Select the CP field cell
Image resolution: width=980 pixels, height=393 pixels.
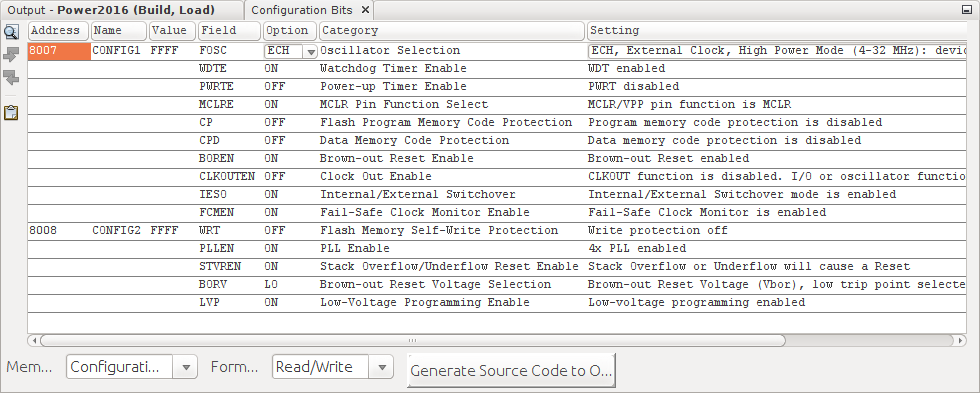coord(207,122)
